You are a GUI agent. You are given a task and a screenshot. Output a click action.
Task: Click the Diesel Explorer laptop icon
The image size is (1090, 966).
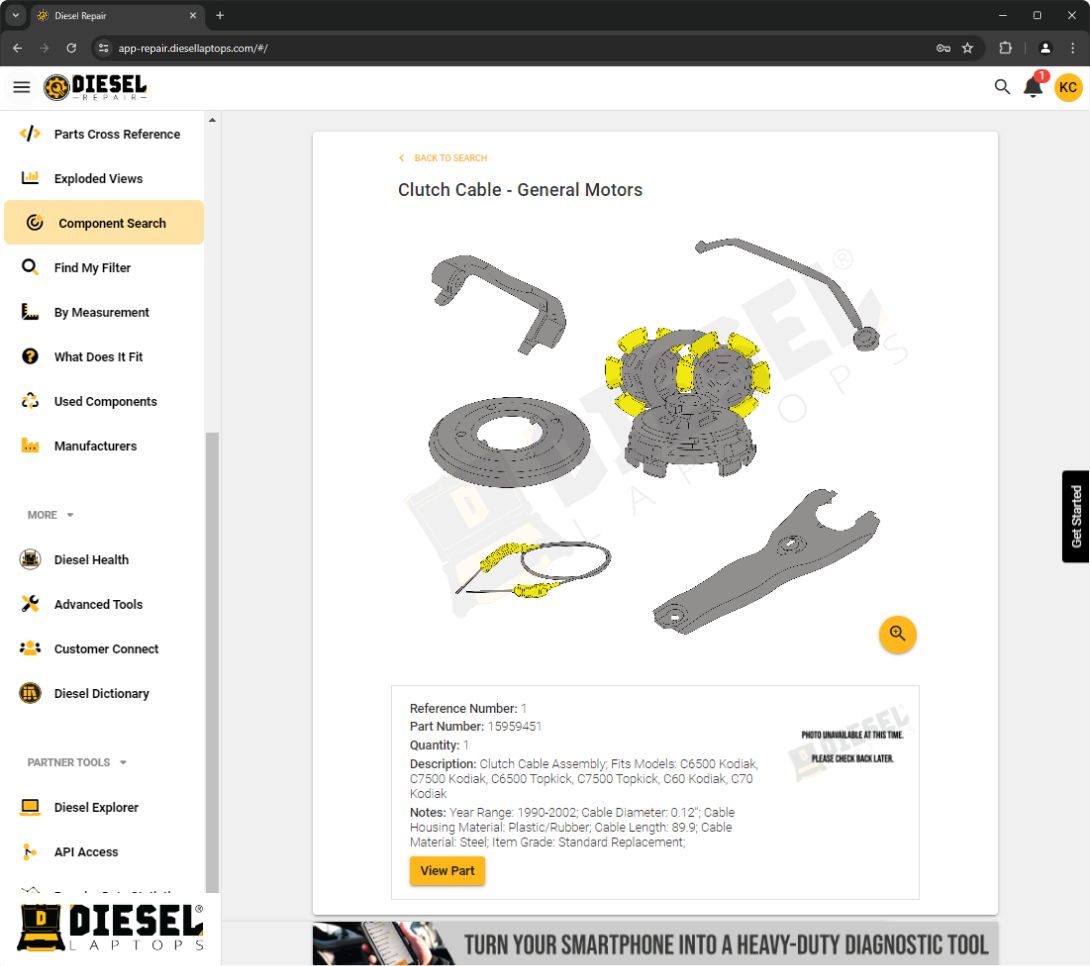click(x=30, y=807)
